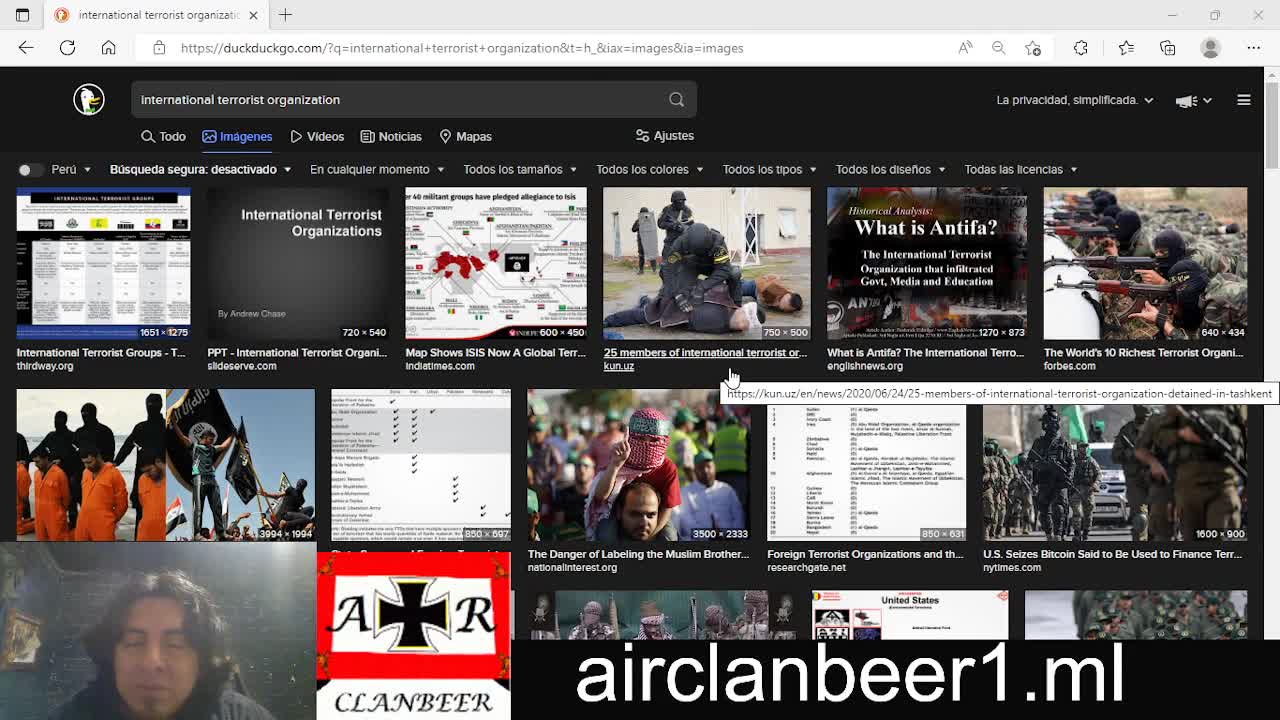The image size is (1280, 720).
Task: Toggle the Perú region switch
Action: point(30,170)
